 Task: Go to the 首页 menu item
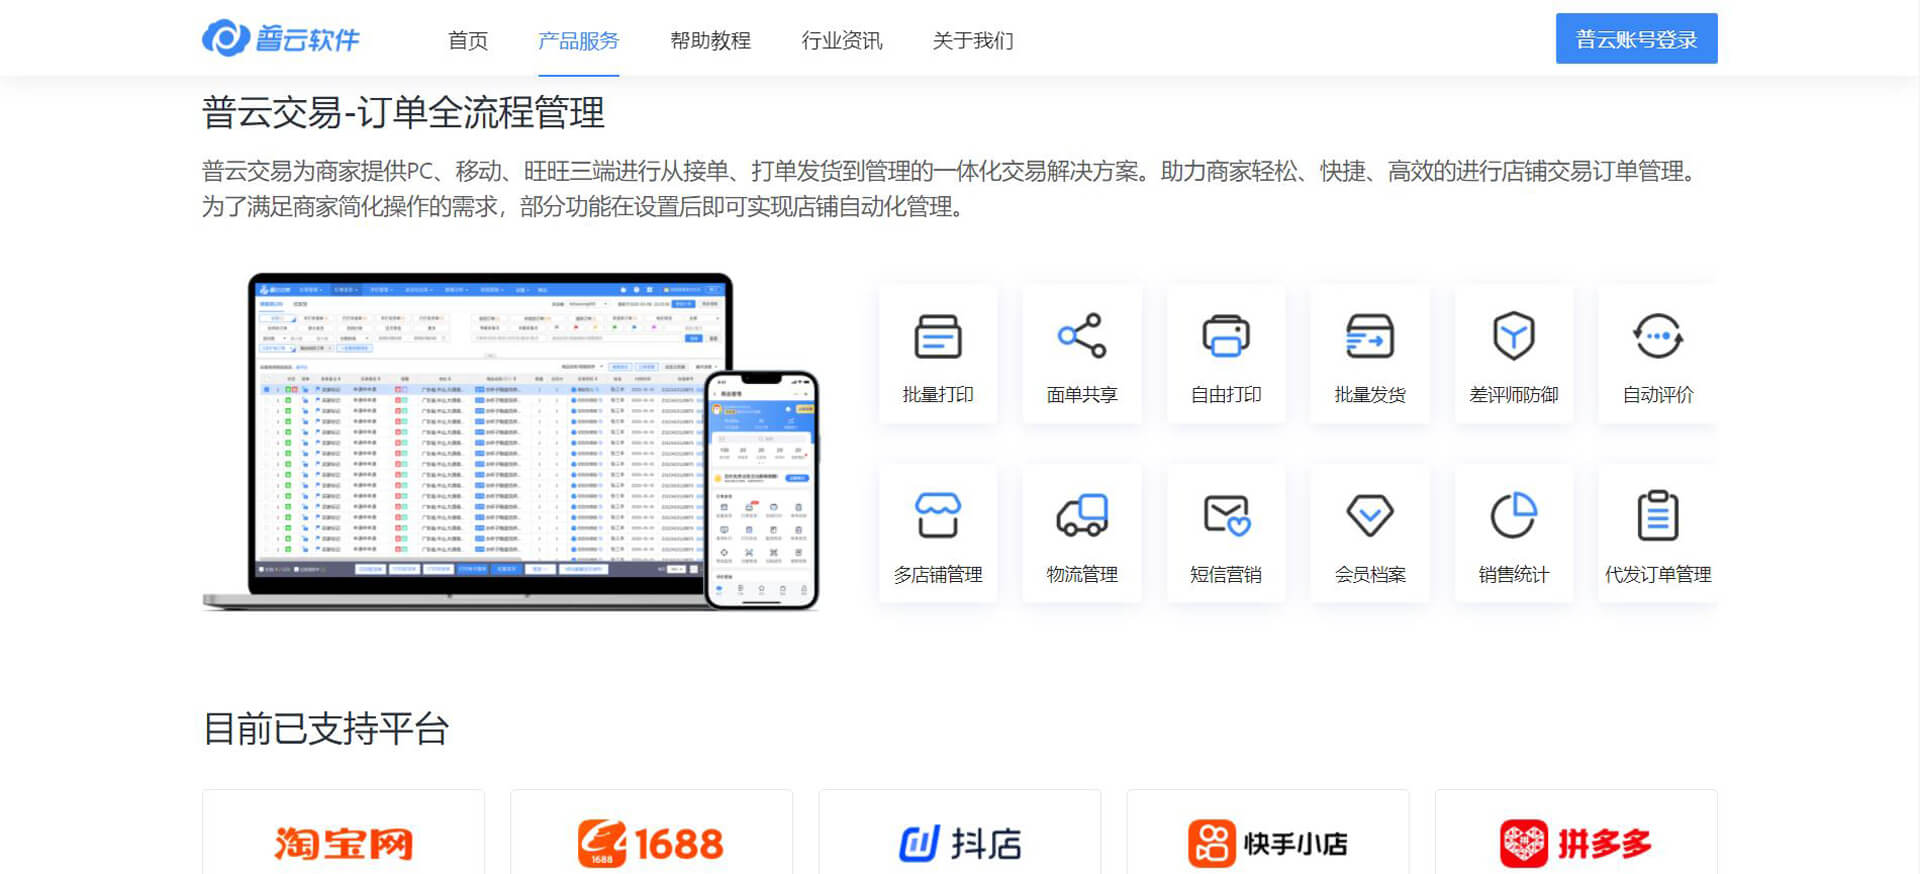467,41
